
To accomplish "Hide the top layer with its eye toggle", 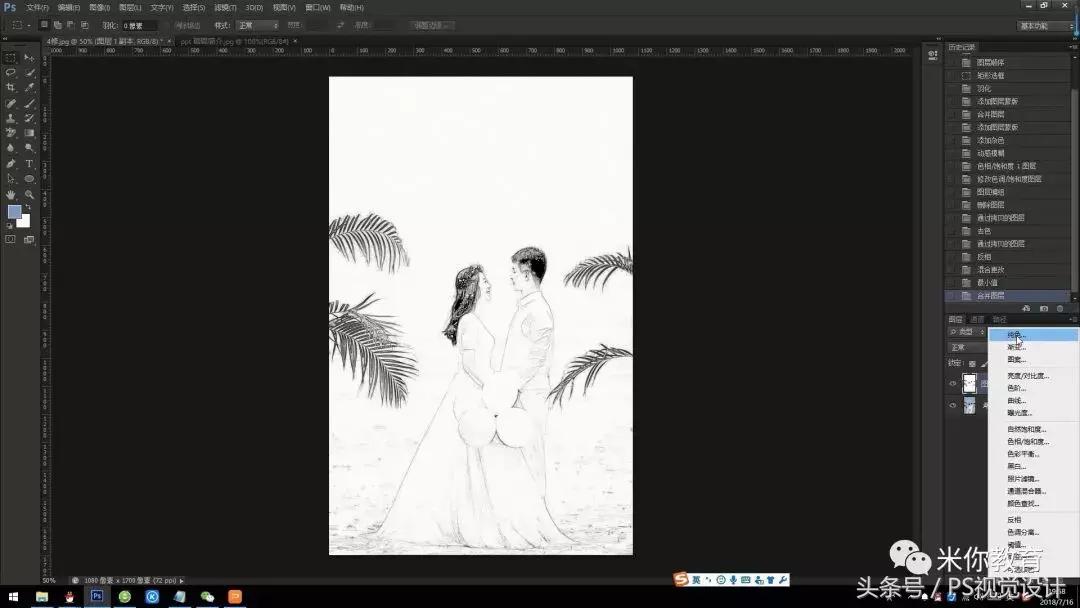I will [x=952, y=383].
